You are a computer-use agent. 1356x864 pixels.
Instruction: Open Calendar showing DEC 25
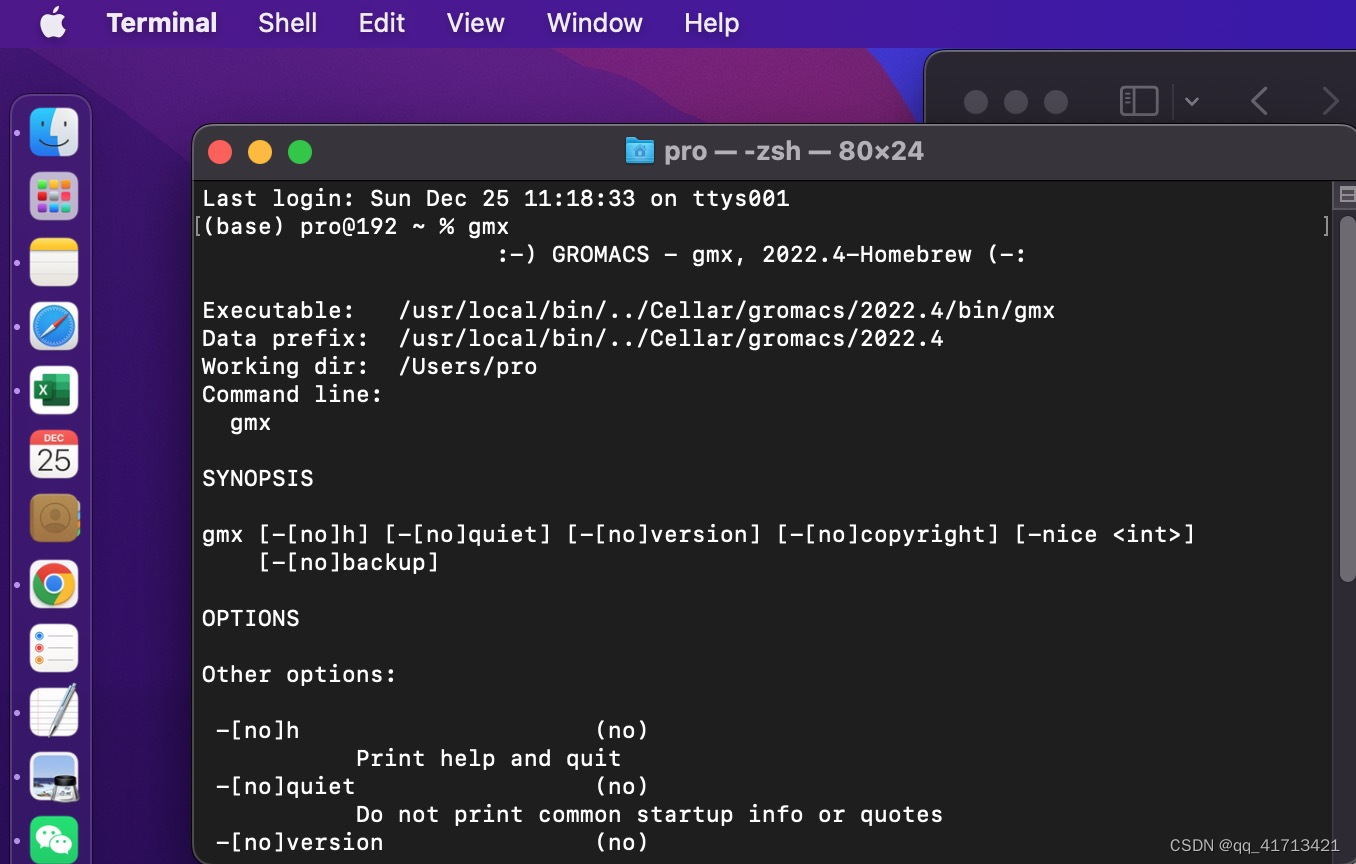[54, 454]
